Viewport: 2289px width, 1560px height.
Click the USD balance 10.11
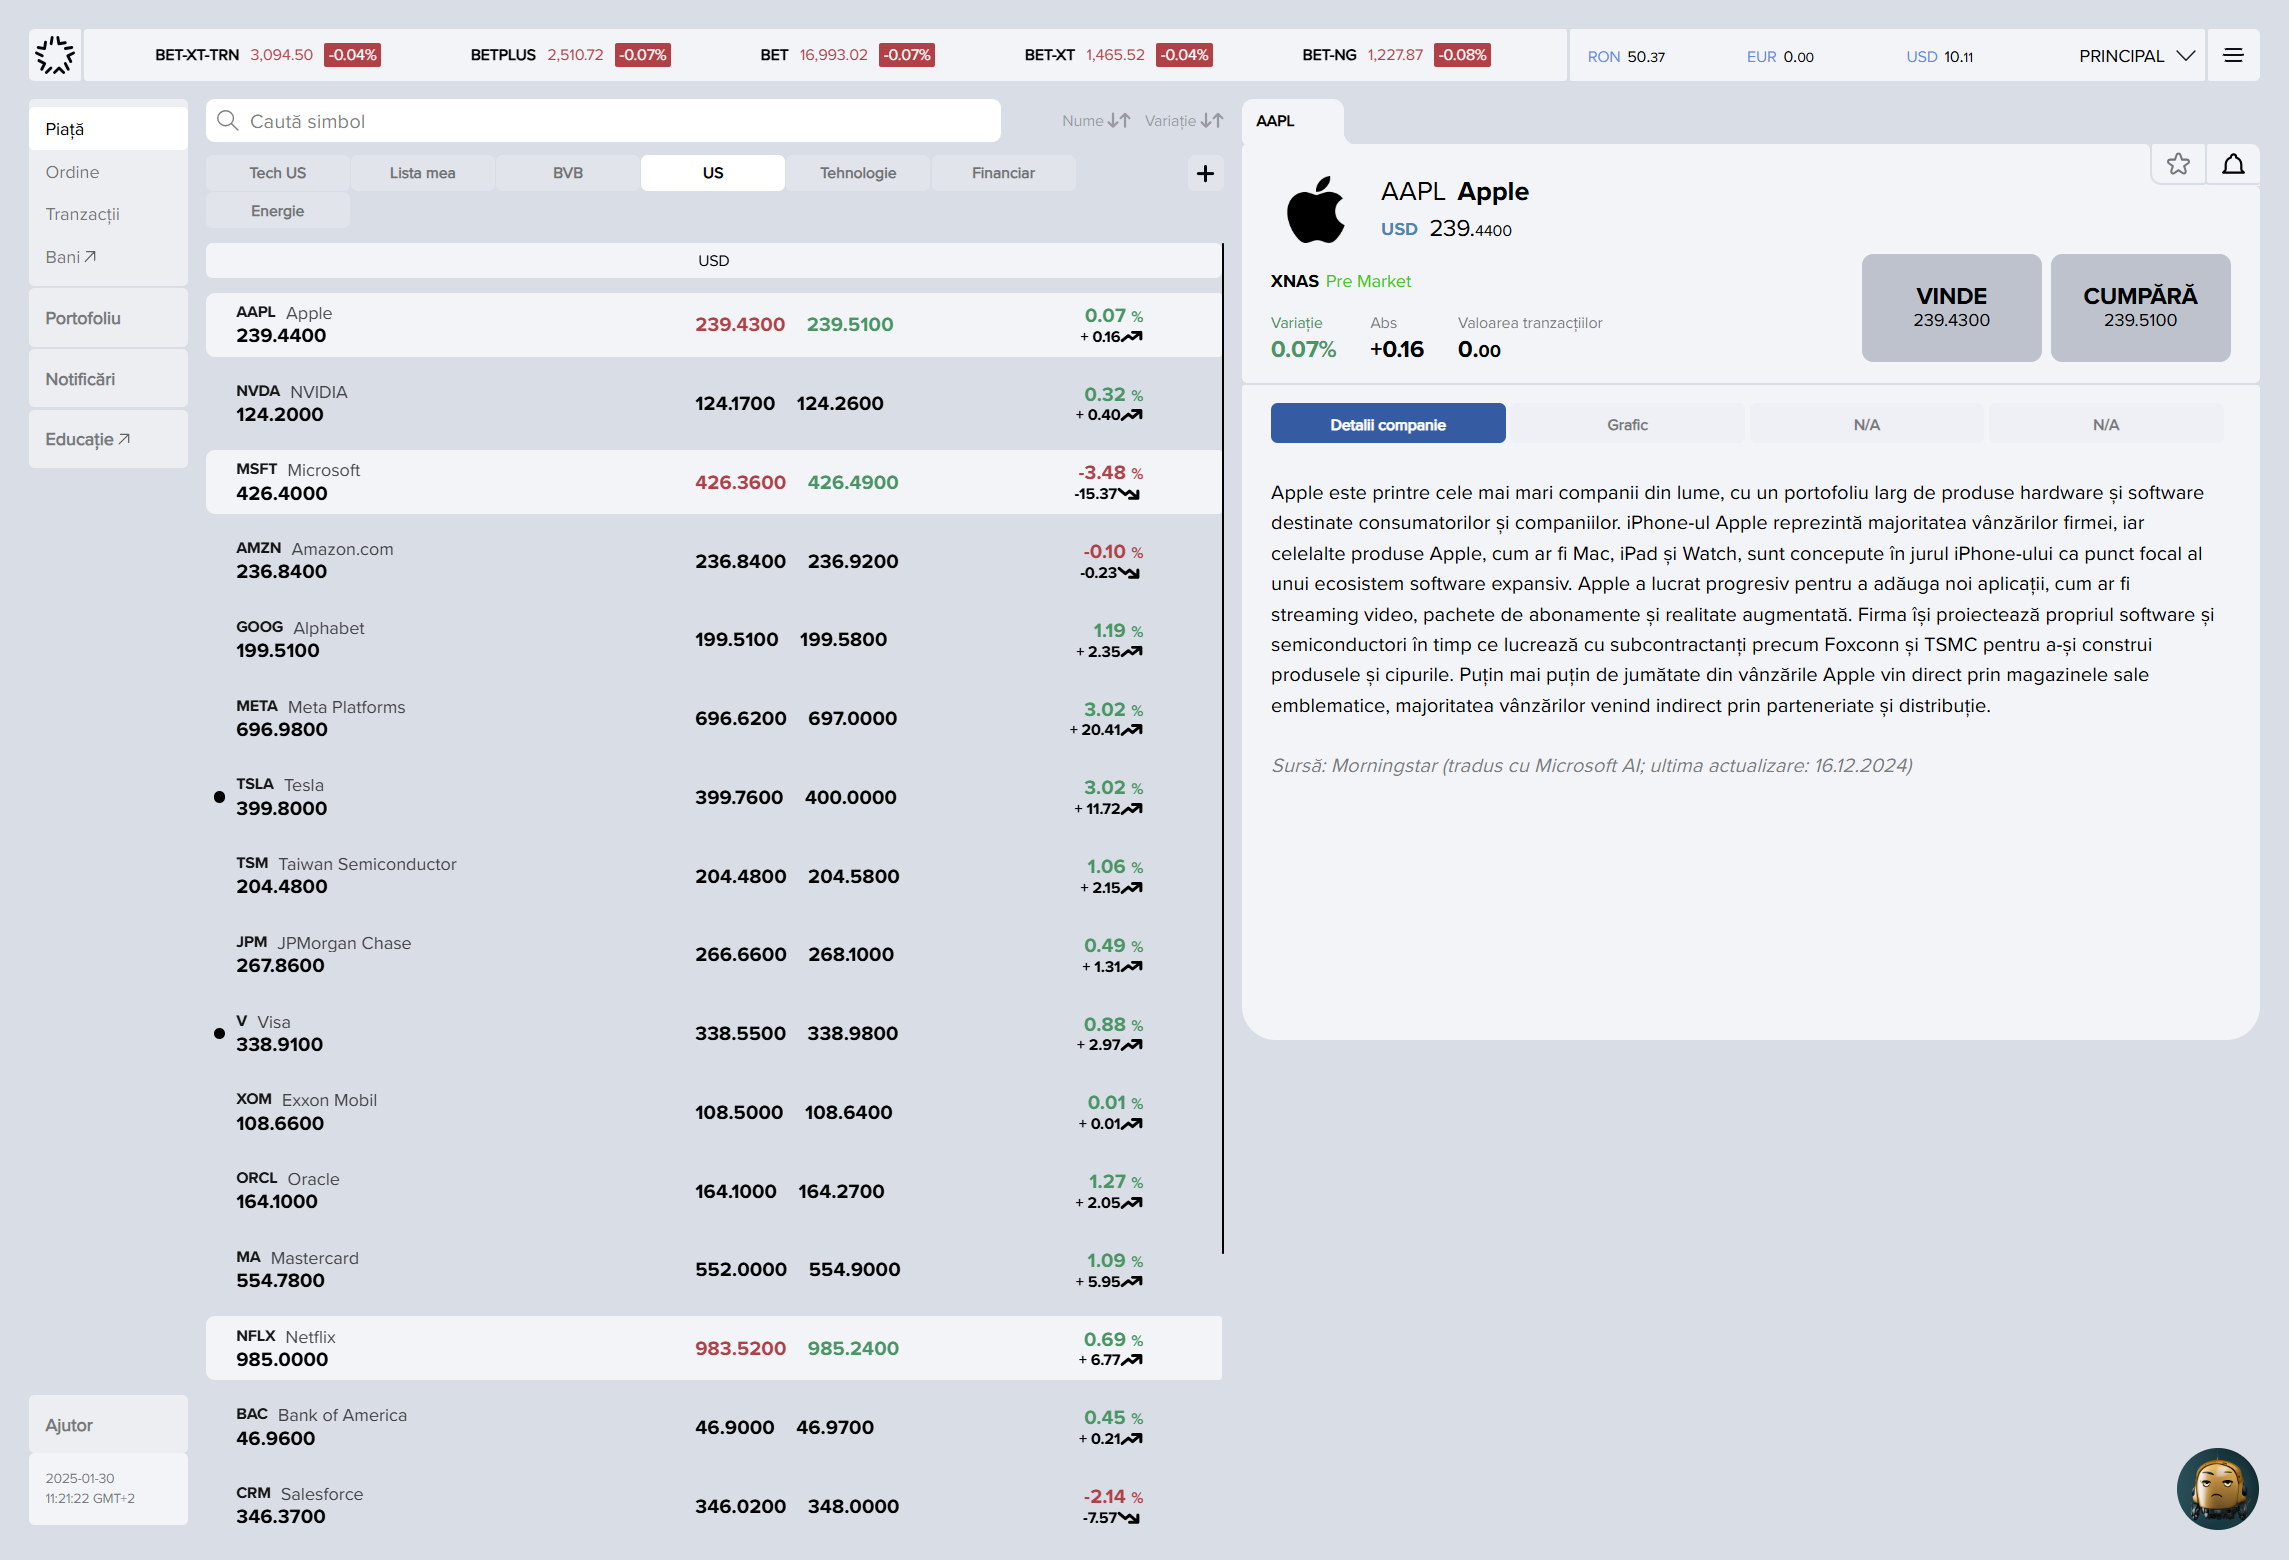1939,57
